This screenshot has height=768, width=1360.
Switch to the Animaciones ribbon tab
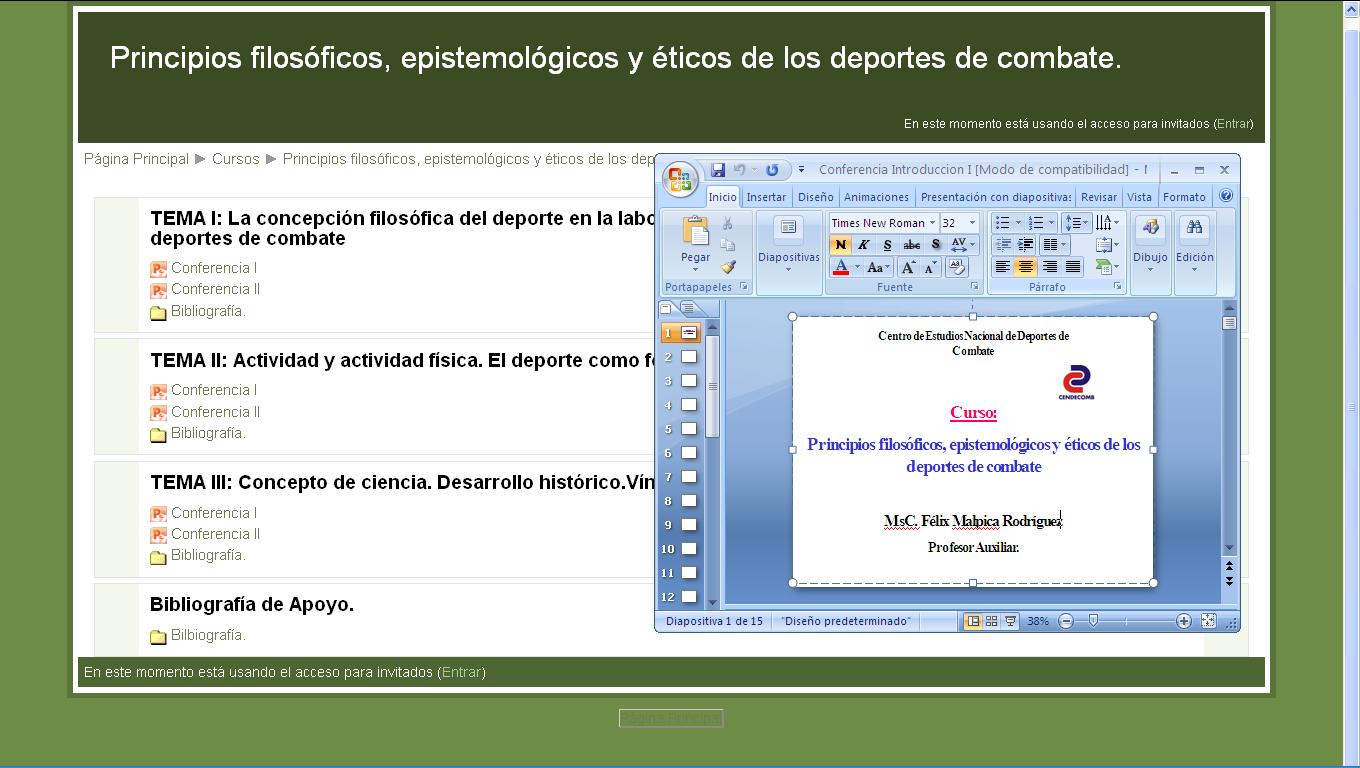click(877, 197)
